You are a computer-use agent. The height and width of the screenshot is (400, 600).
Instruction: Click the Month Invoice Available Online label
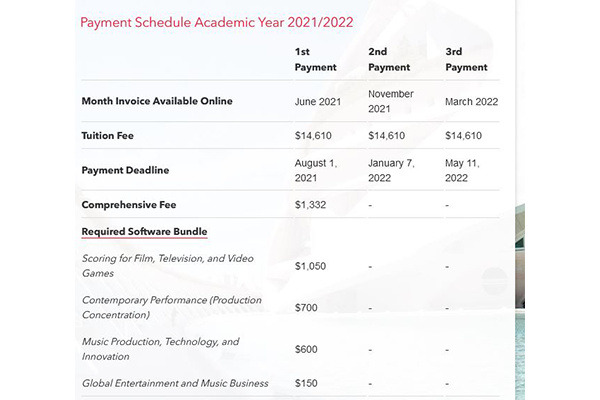pyautogui.click(x=156, y=101)
